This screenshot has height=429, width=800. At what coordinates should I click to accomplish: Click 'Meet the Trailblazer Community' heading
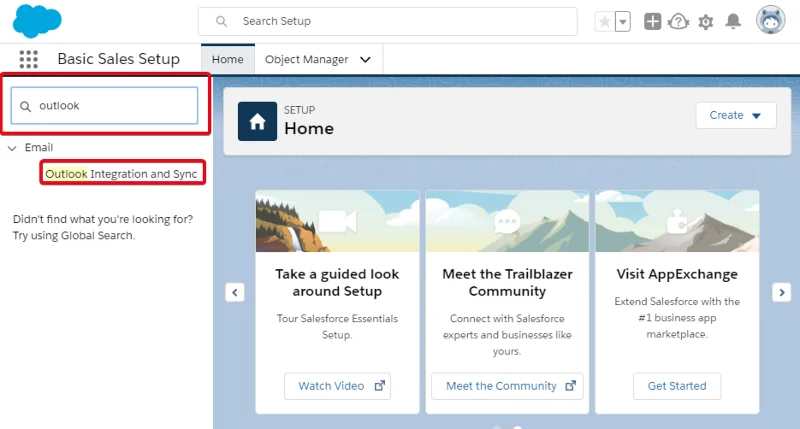(507, 283)
